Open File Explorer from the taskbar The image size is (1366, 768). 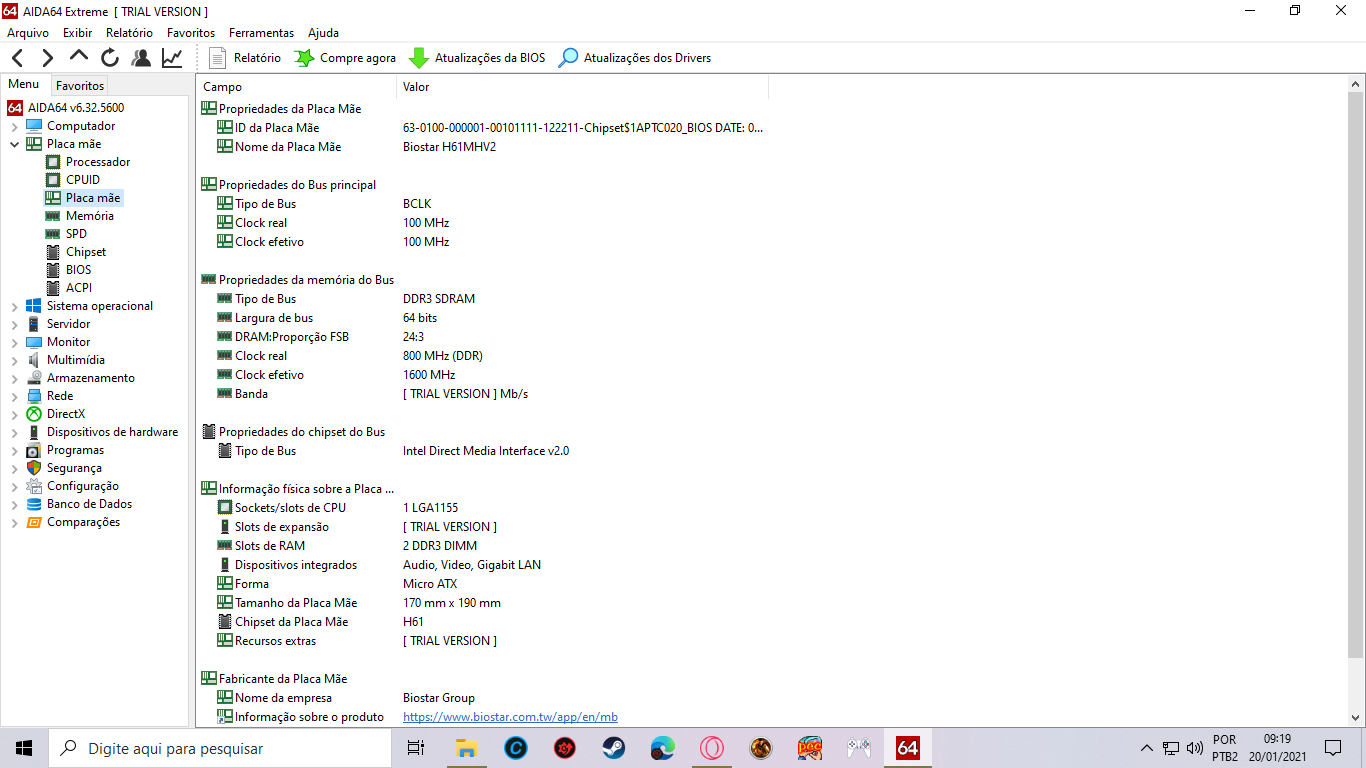click(467, 748)
